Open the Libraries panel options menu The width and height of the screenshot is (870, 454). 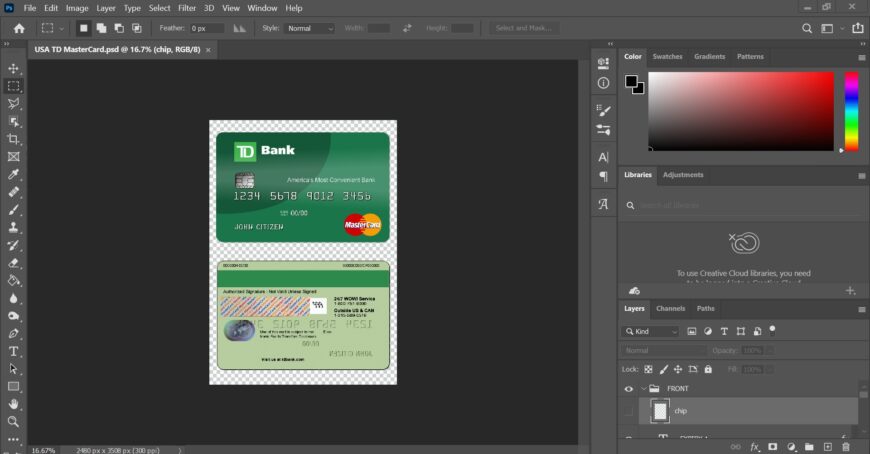pyautogui.click(x=861, y=176)
